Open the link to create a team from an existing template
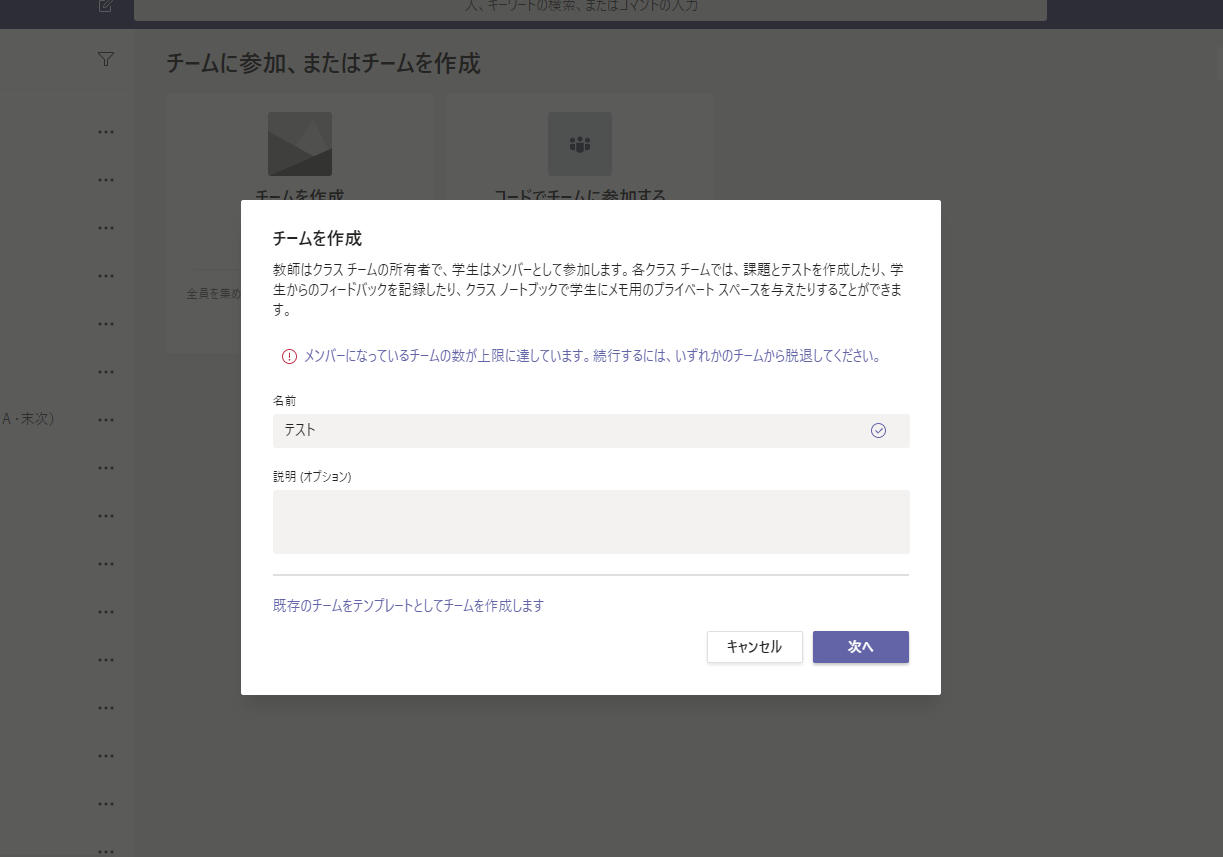The image size is (1223, 857). pos(408,605)
